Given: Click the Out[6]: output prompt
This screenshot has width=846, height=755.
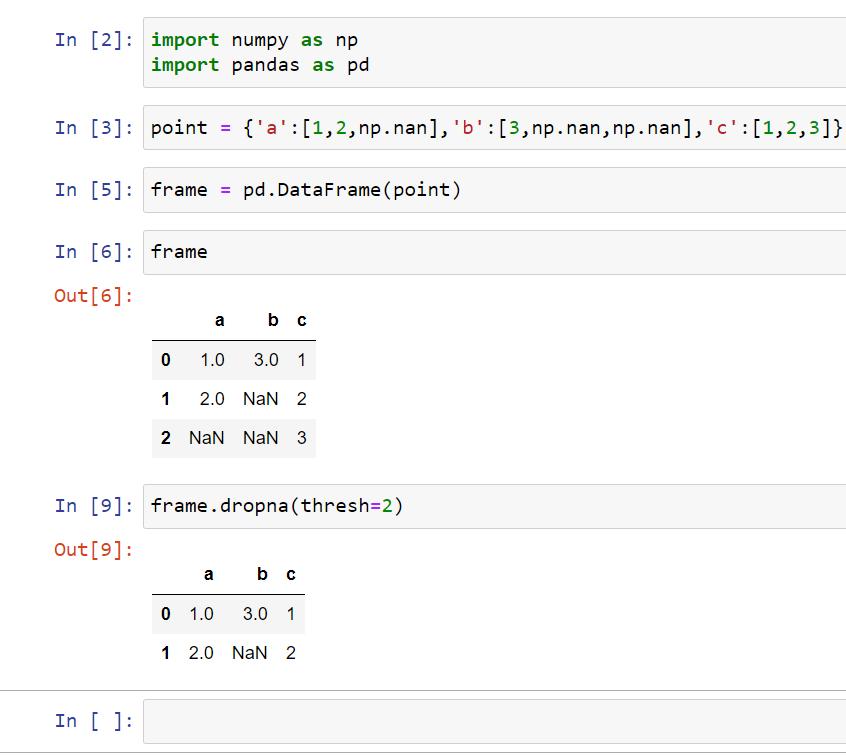Looking at the screenshot, I should (94, 296).
